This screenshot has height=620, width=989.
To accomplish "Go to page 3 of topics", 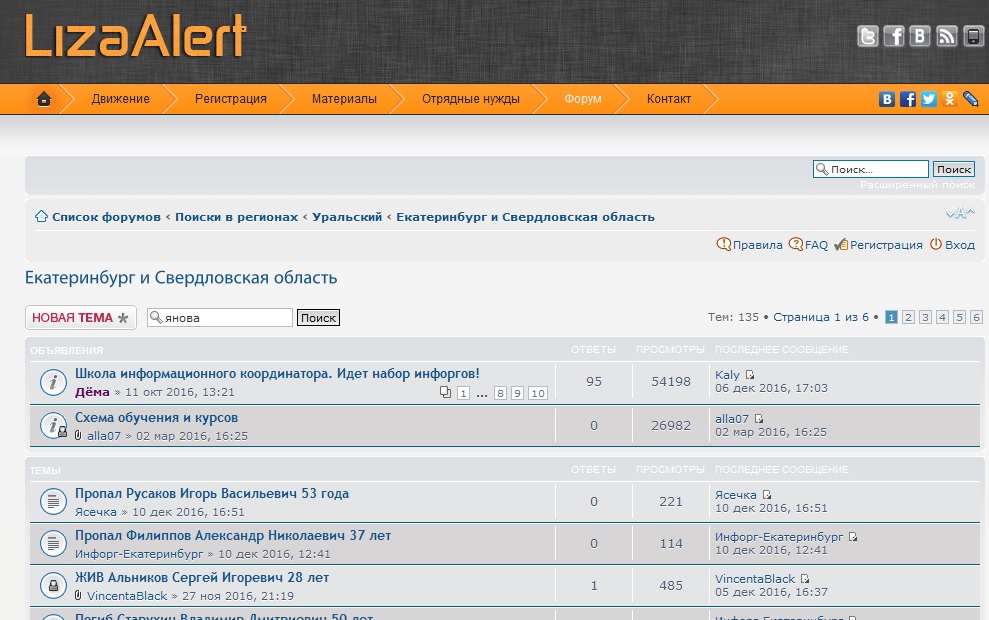I will coord(925,317).
